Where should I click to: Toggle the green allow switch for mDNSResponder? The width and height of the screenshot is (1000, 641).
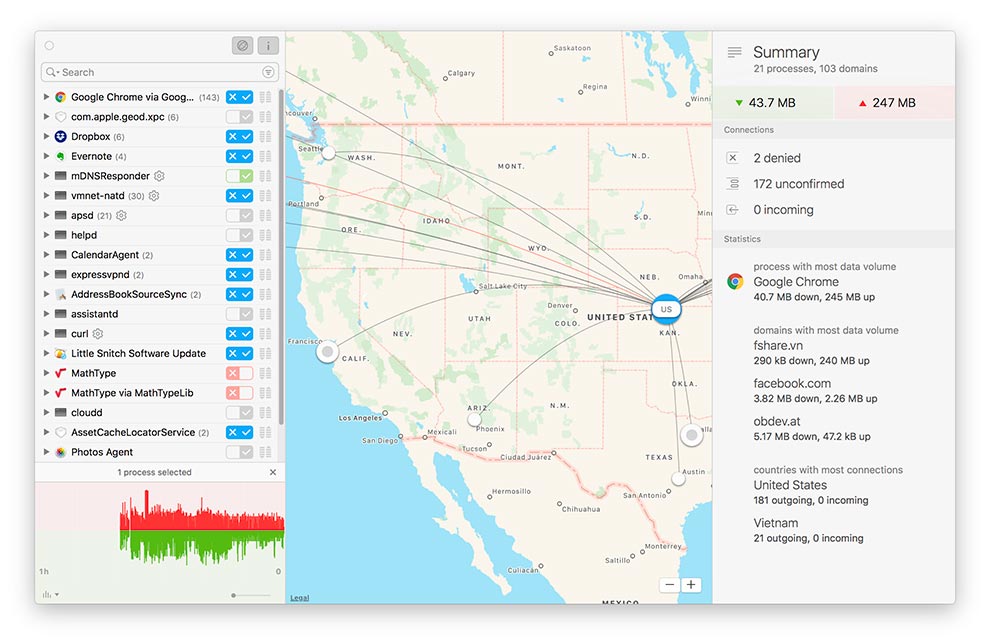(239, 176)
